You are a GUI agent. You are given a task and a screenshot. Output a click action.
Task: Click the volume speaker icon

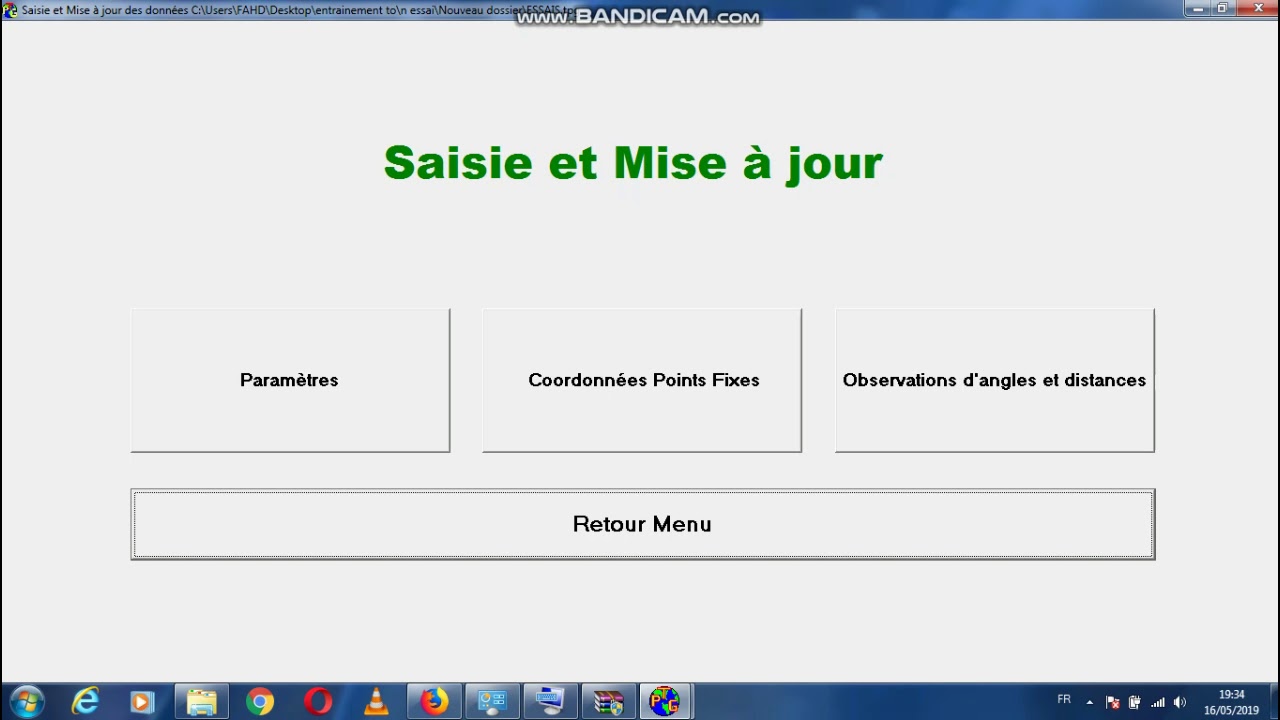tap(1180, 702)
